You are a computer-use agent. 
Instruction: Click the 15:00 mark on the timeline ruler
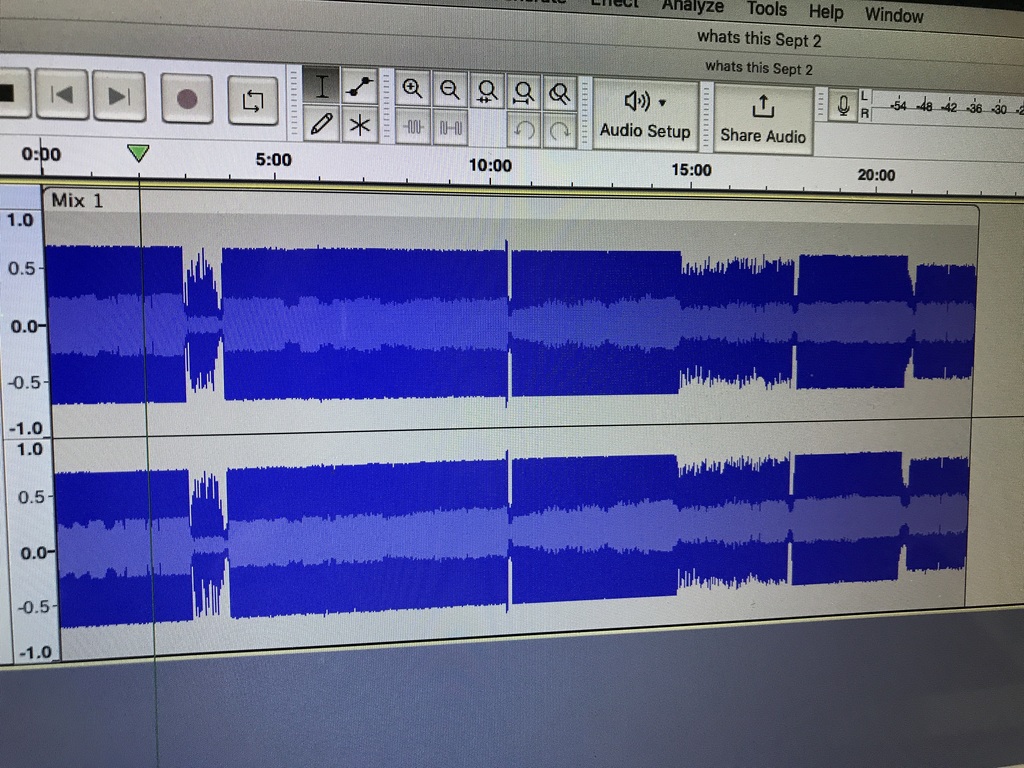coord(692,170)
